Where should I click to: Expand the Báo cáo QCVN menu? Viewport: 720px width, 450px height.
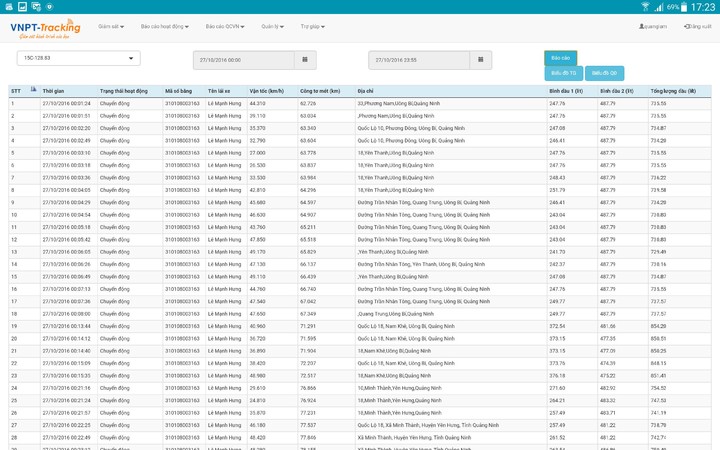(x=225, y=27)
